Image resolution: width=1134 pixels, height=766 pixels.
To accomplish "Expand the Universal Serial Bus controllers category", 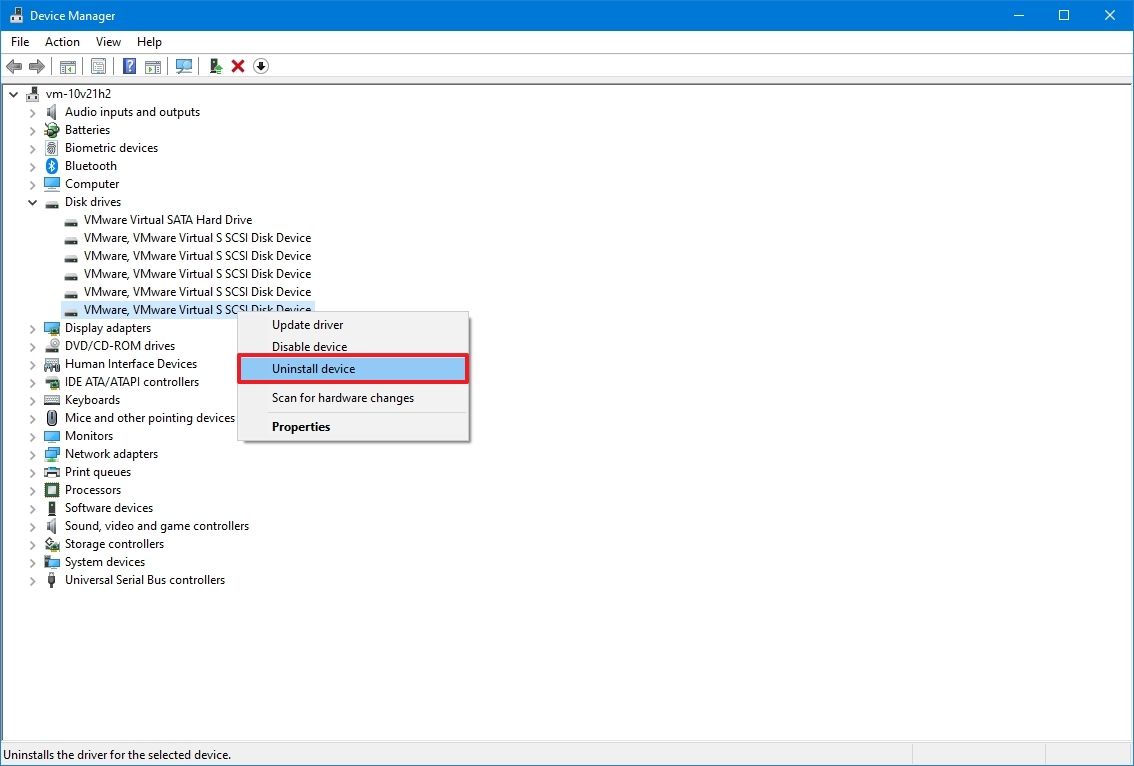I will pyautogui.click(x=32, y=580).
